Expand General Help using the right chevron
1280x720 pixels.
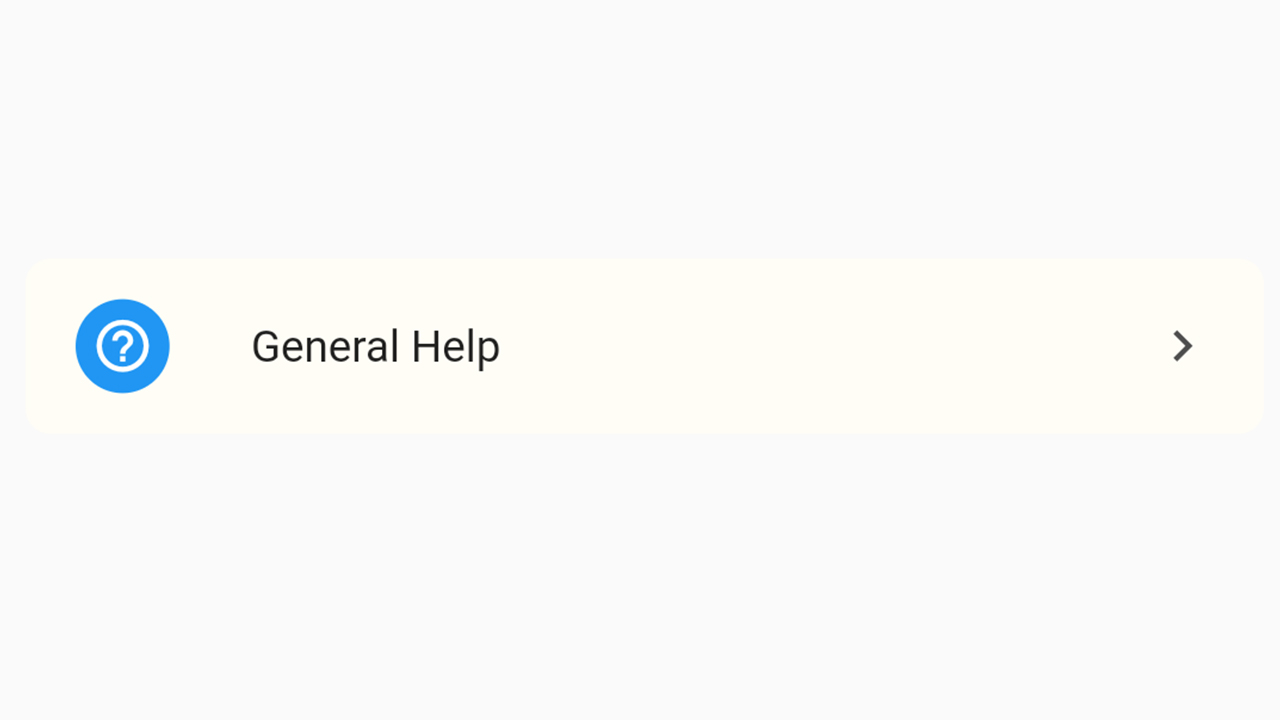pos(1182,346)
